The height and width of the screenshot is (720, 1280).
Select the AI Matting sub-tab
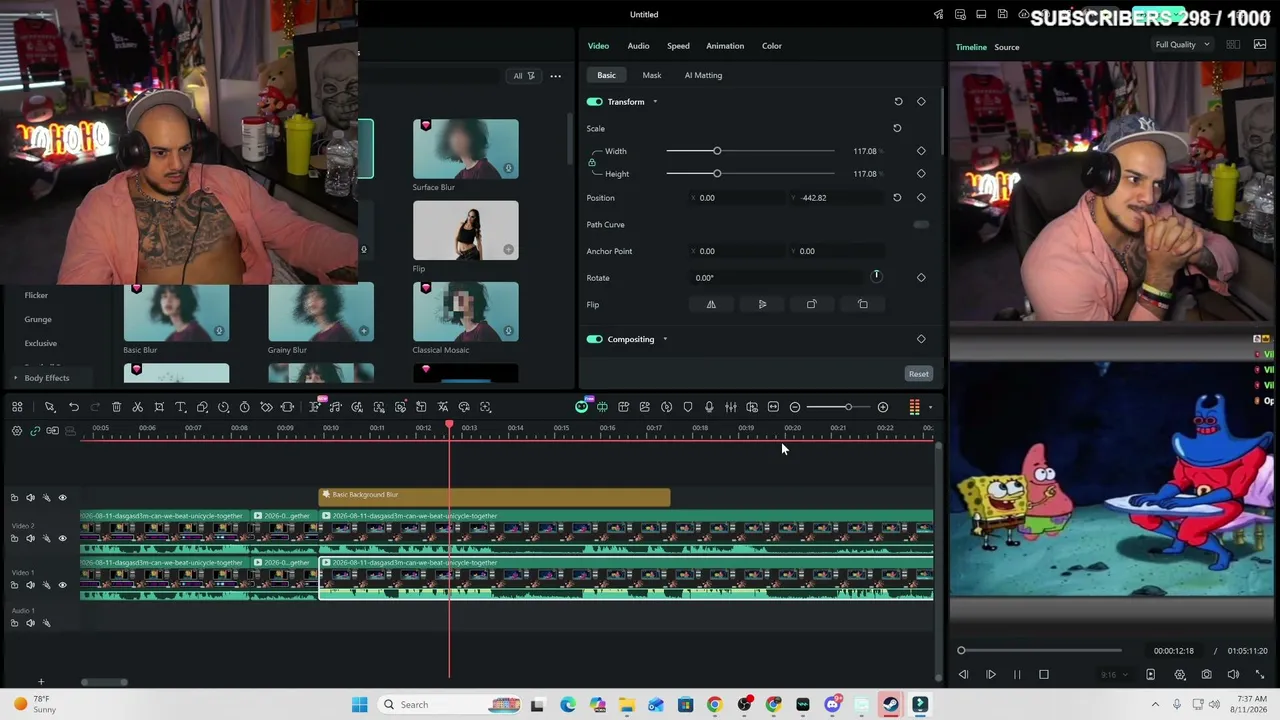click(703, 75)
